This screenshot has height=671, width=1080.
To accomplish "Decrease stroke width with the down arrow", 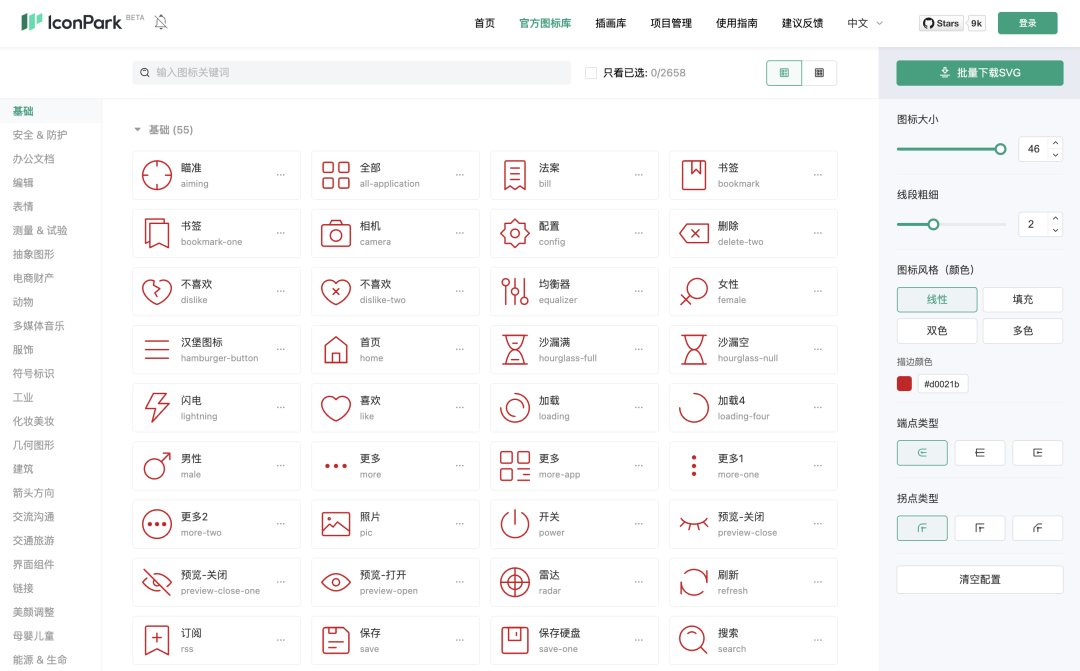I will click(1055, 230).
